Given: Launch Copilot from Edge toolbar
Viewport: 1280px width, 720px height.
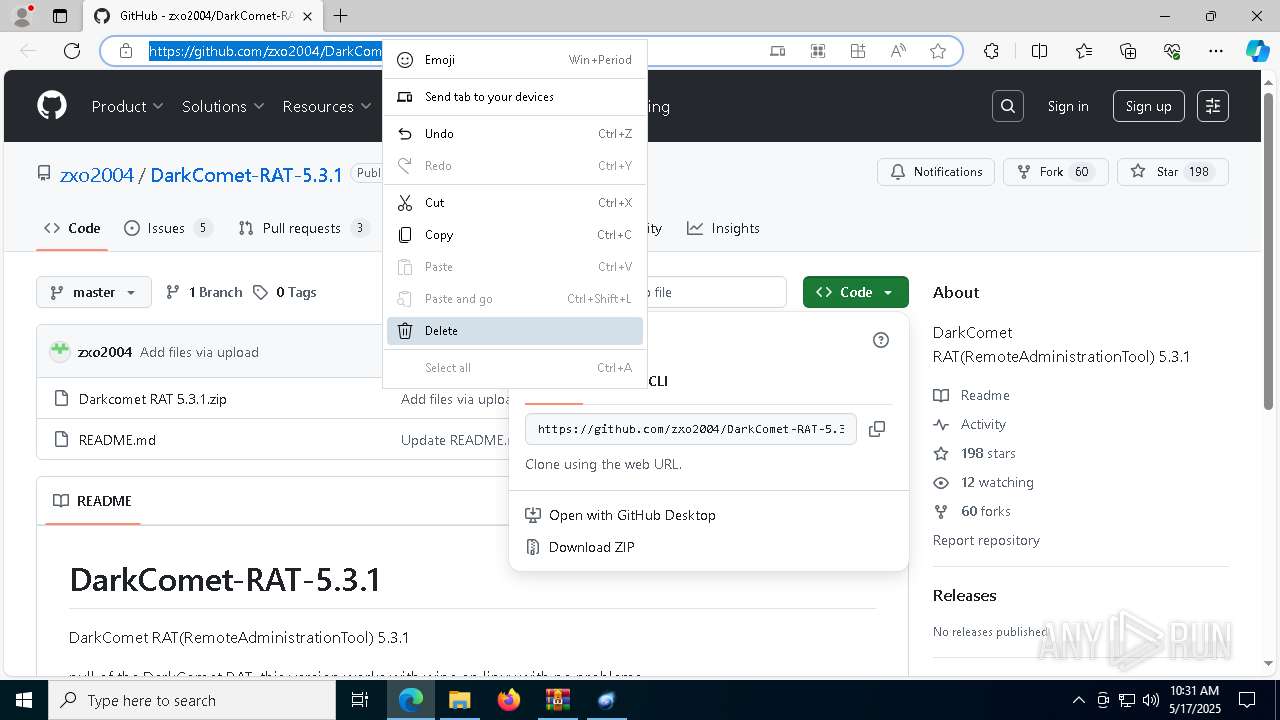Looking at the screenshot, I should click(1257, 51).
